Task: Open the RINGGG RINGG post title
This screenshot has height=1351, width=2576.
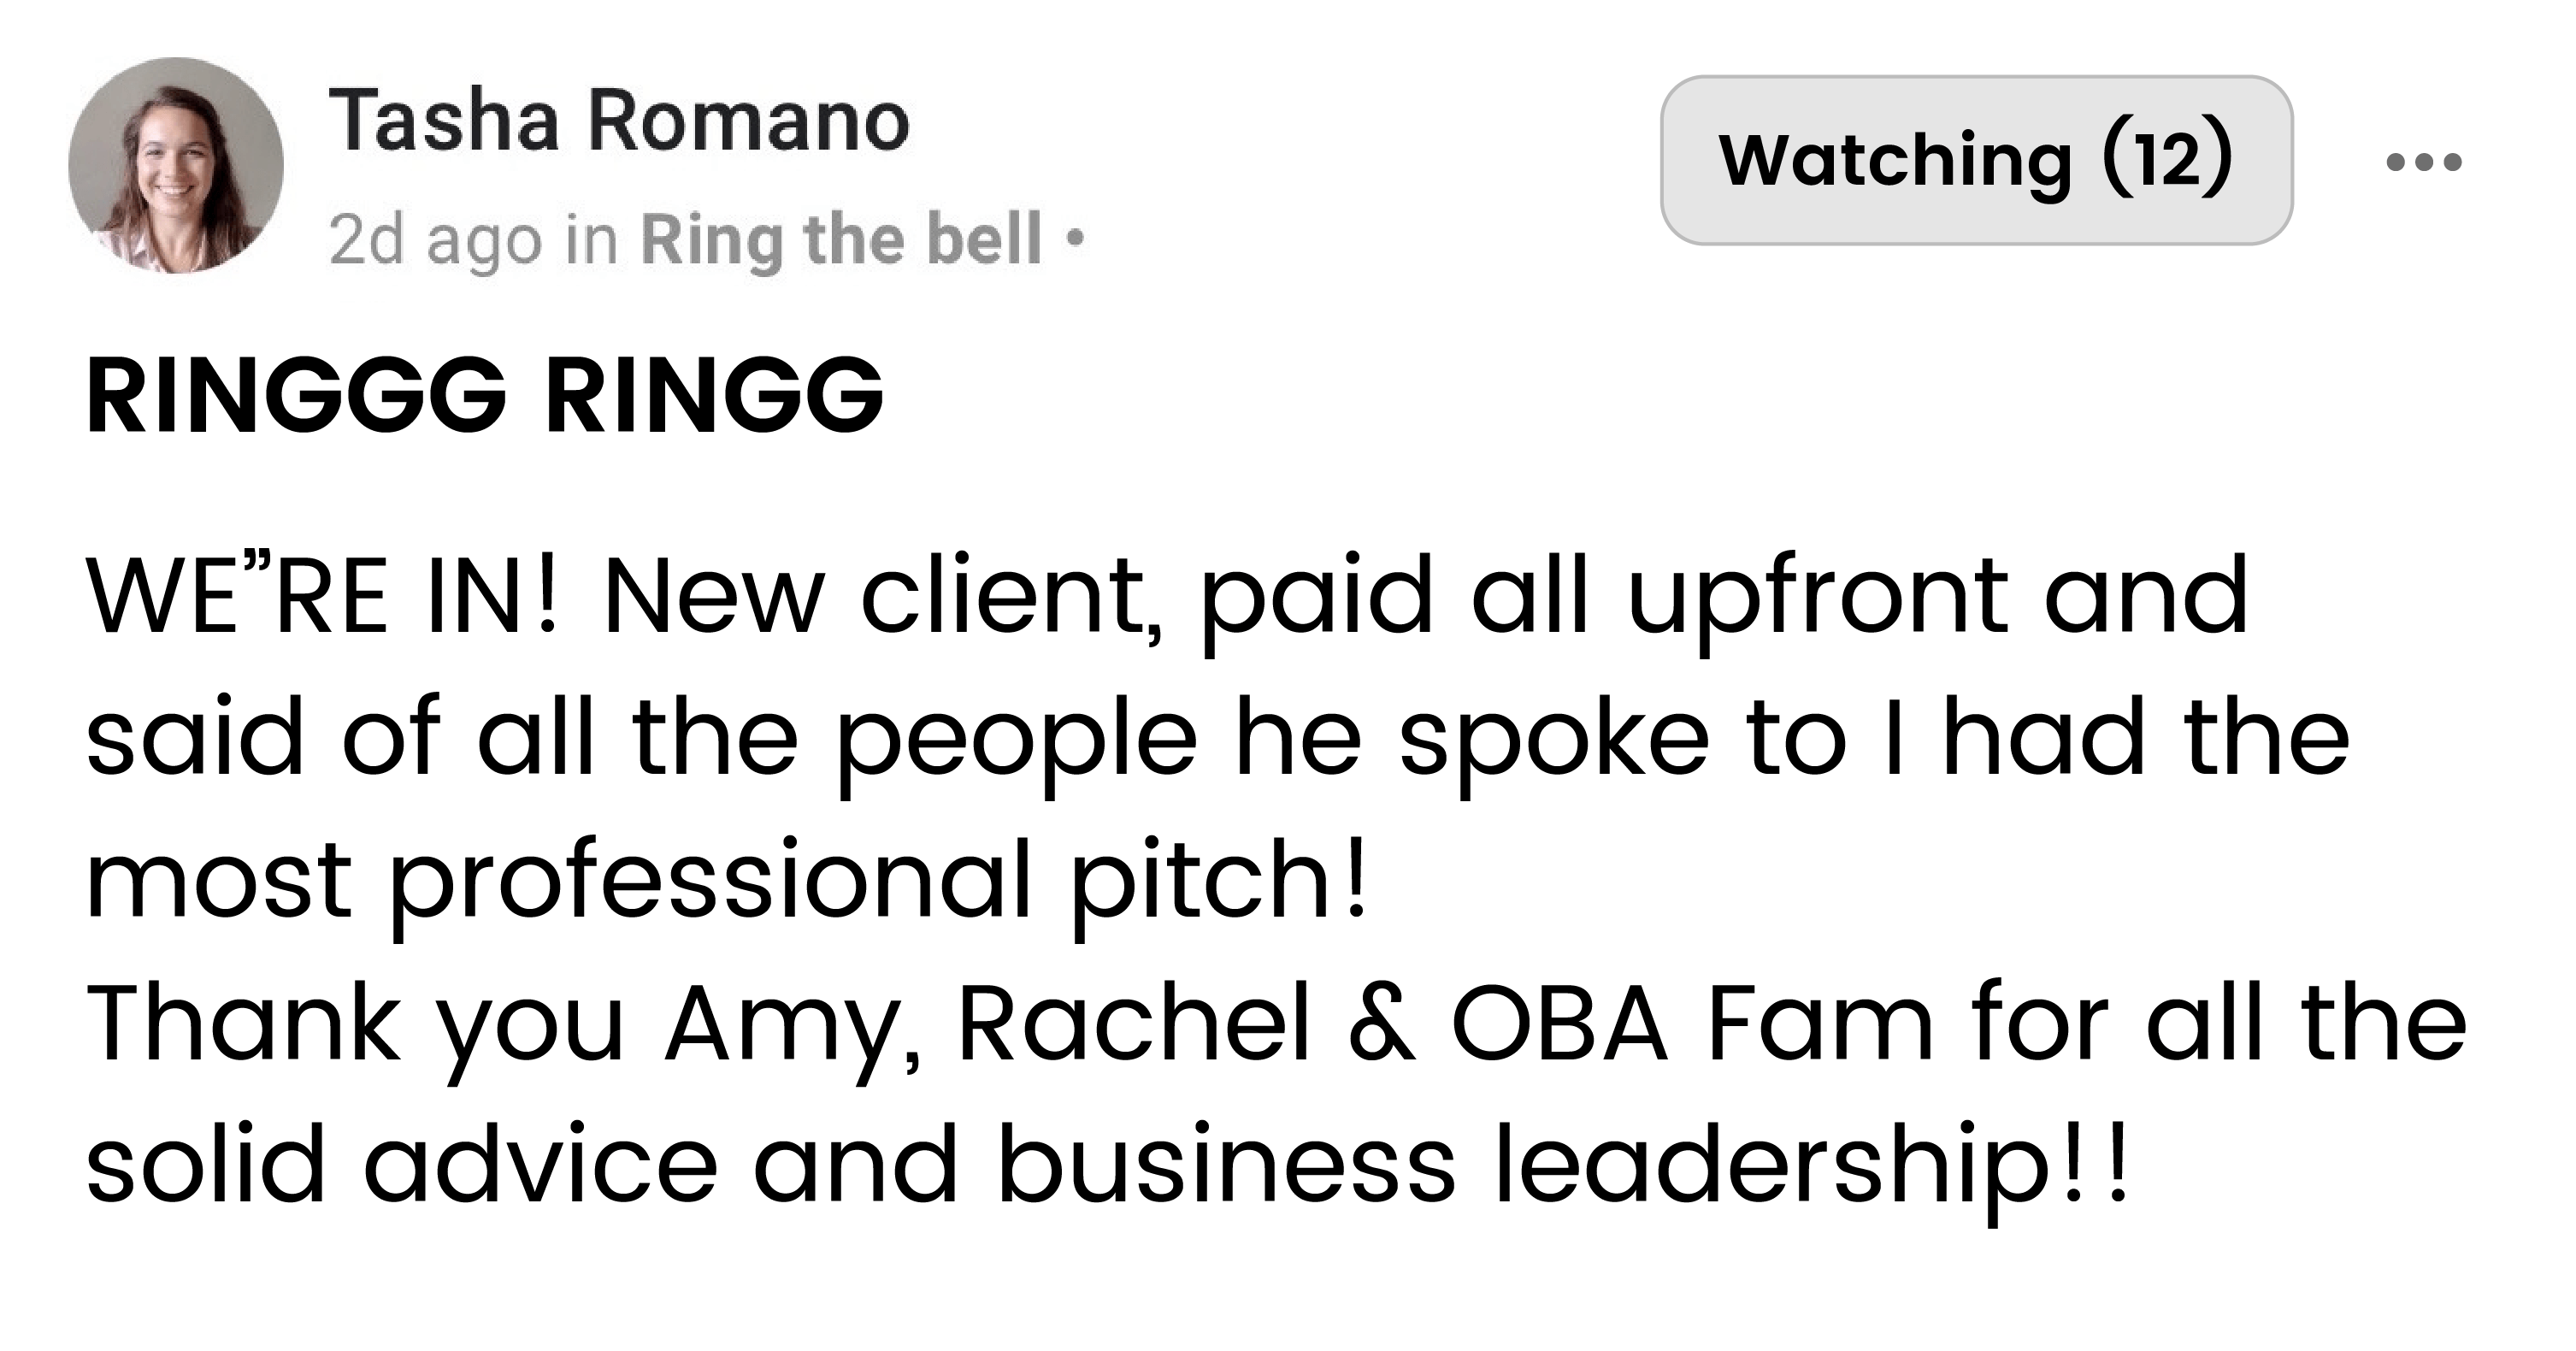Action: click(x=485, y=395)
